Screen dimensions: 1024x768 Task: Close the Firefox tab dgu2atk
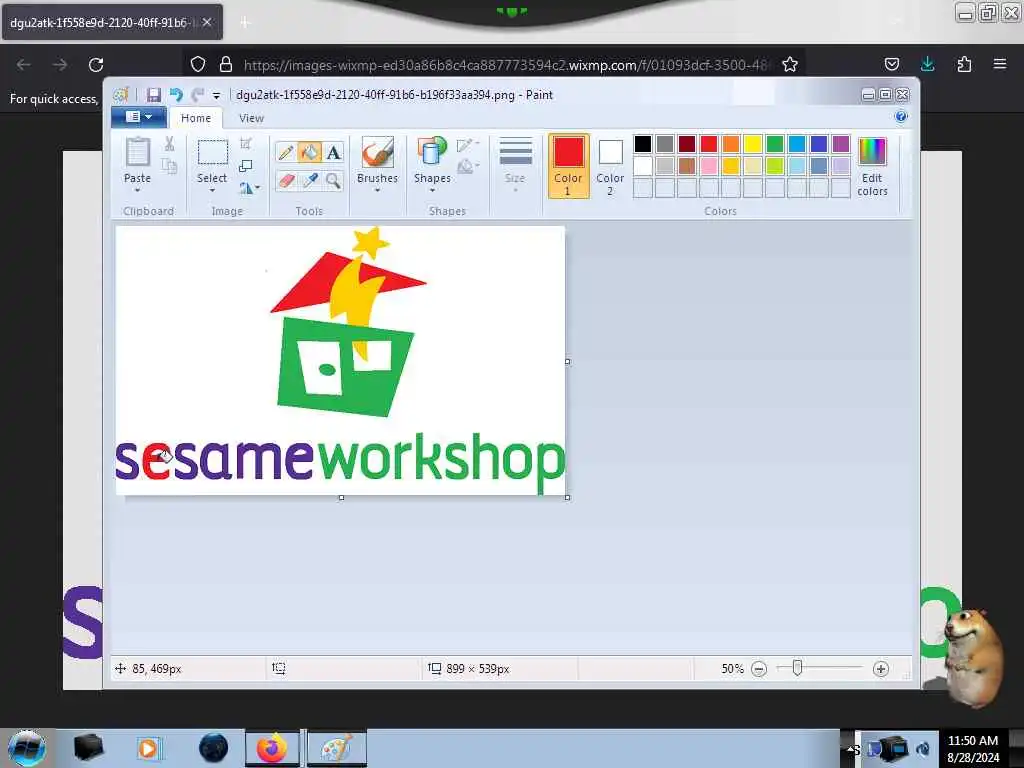[x=207, y=22]
